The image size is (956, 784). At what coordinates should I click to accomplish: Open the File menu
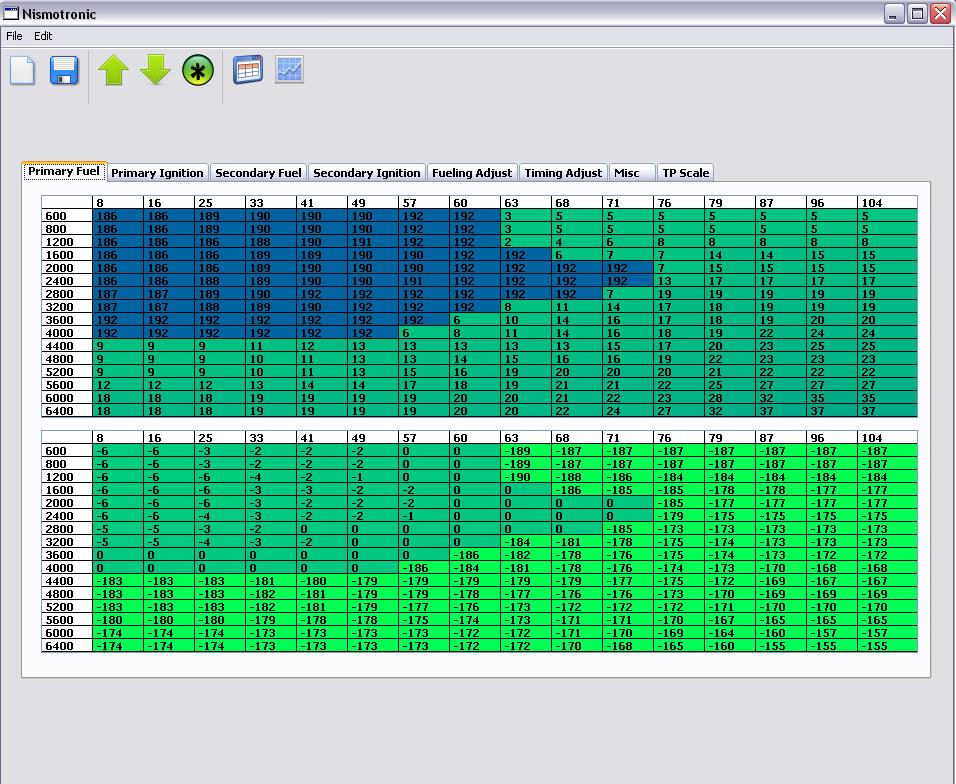[14, 36]
